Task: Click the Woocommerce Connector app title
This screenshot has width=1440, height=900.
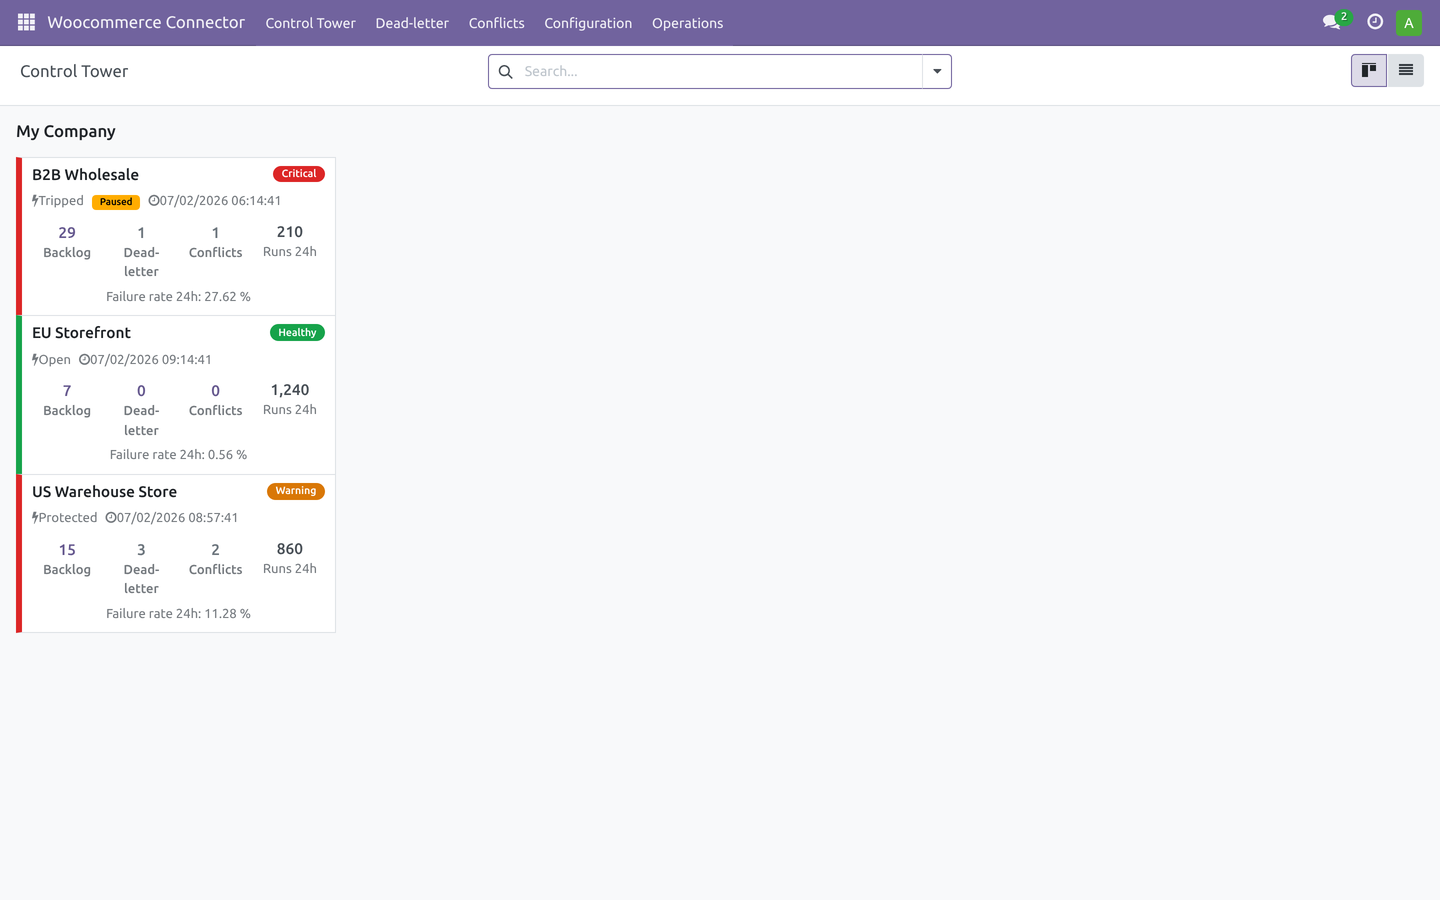Action: click(x=146, y=22)
